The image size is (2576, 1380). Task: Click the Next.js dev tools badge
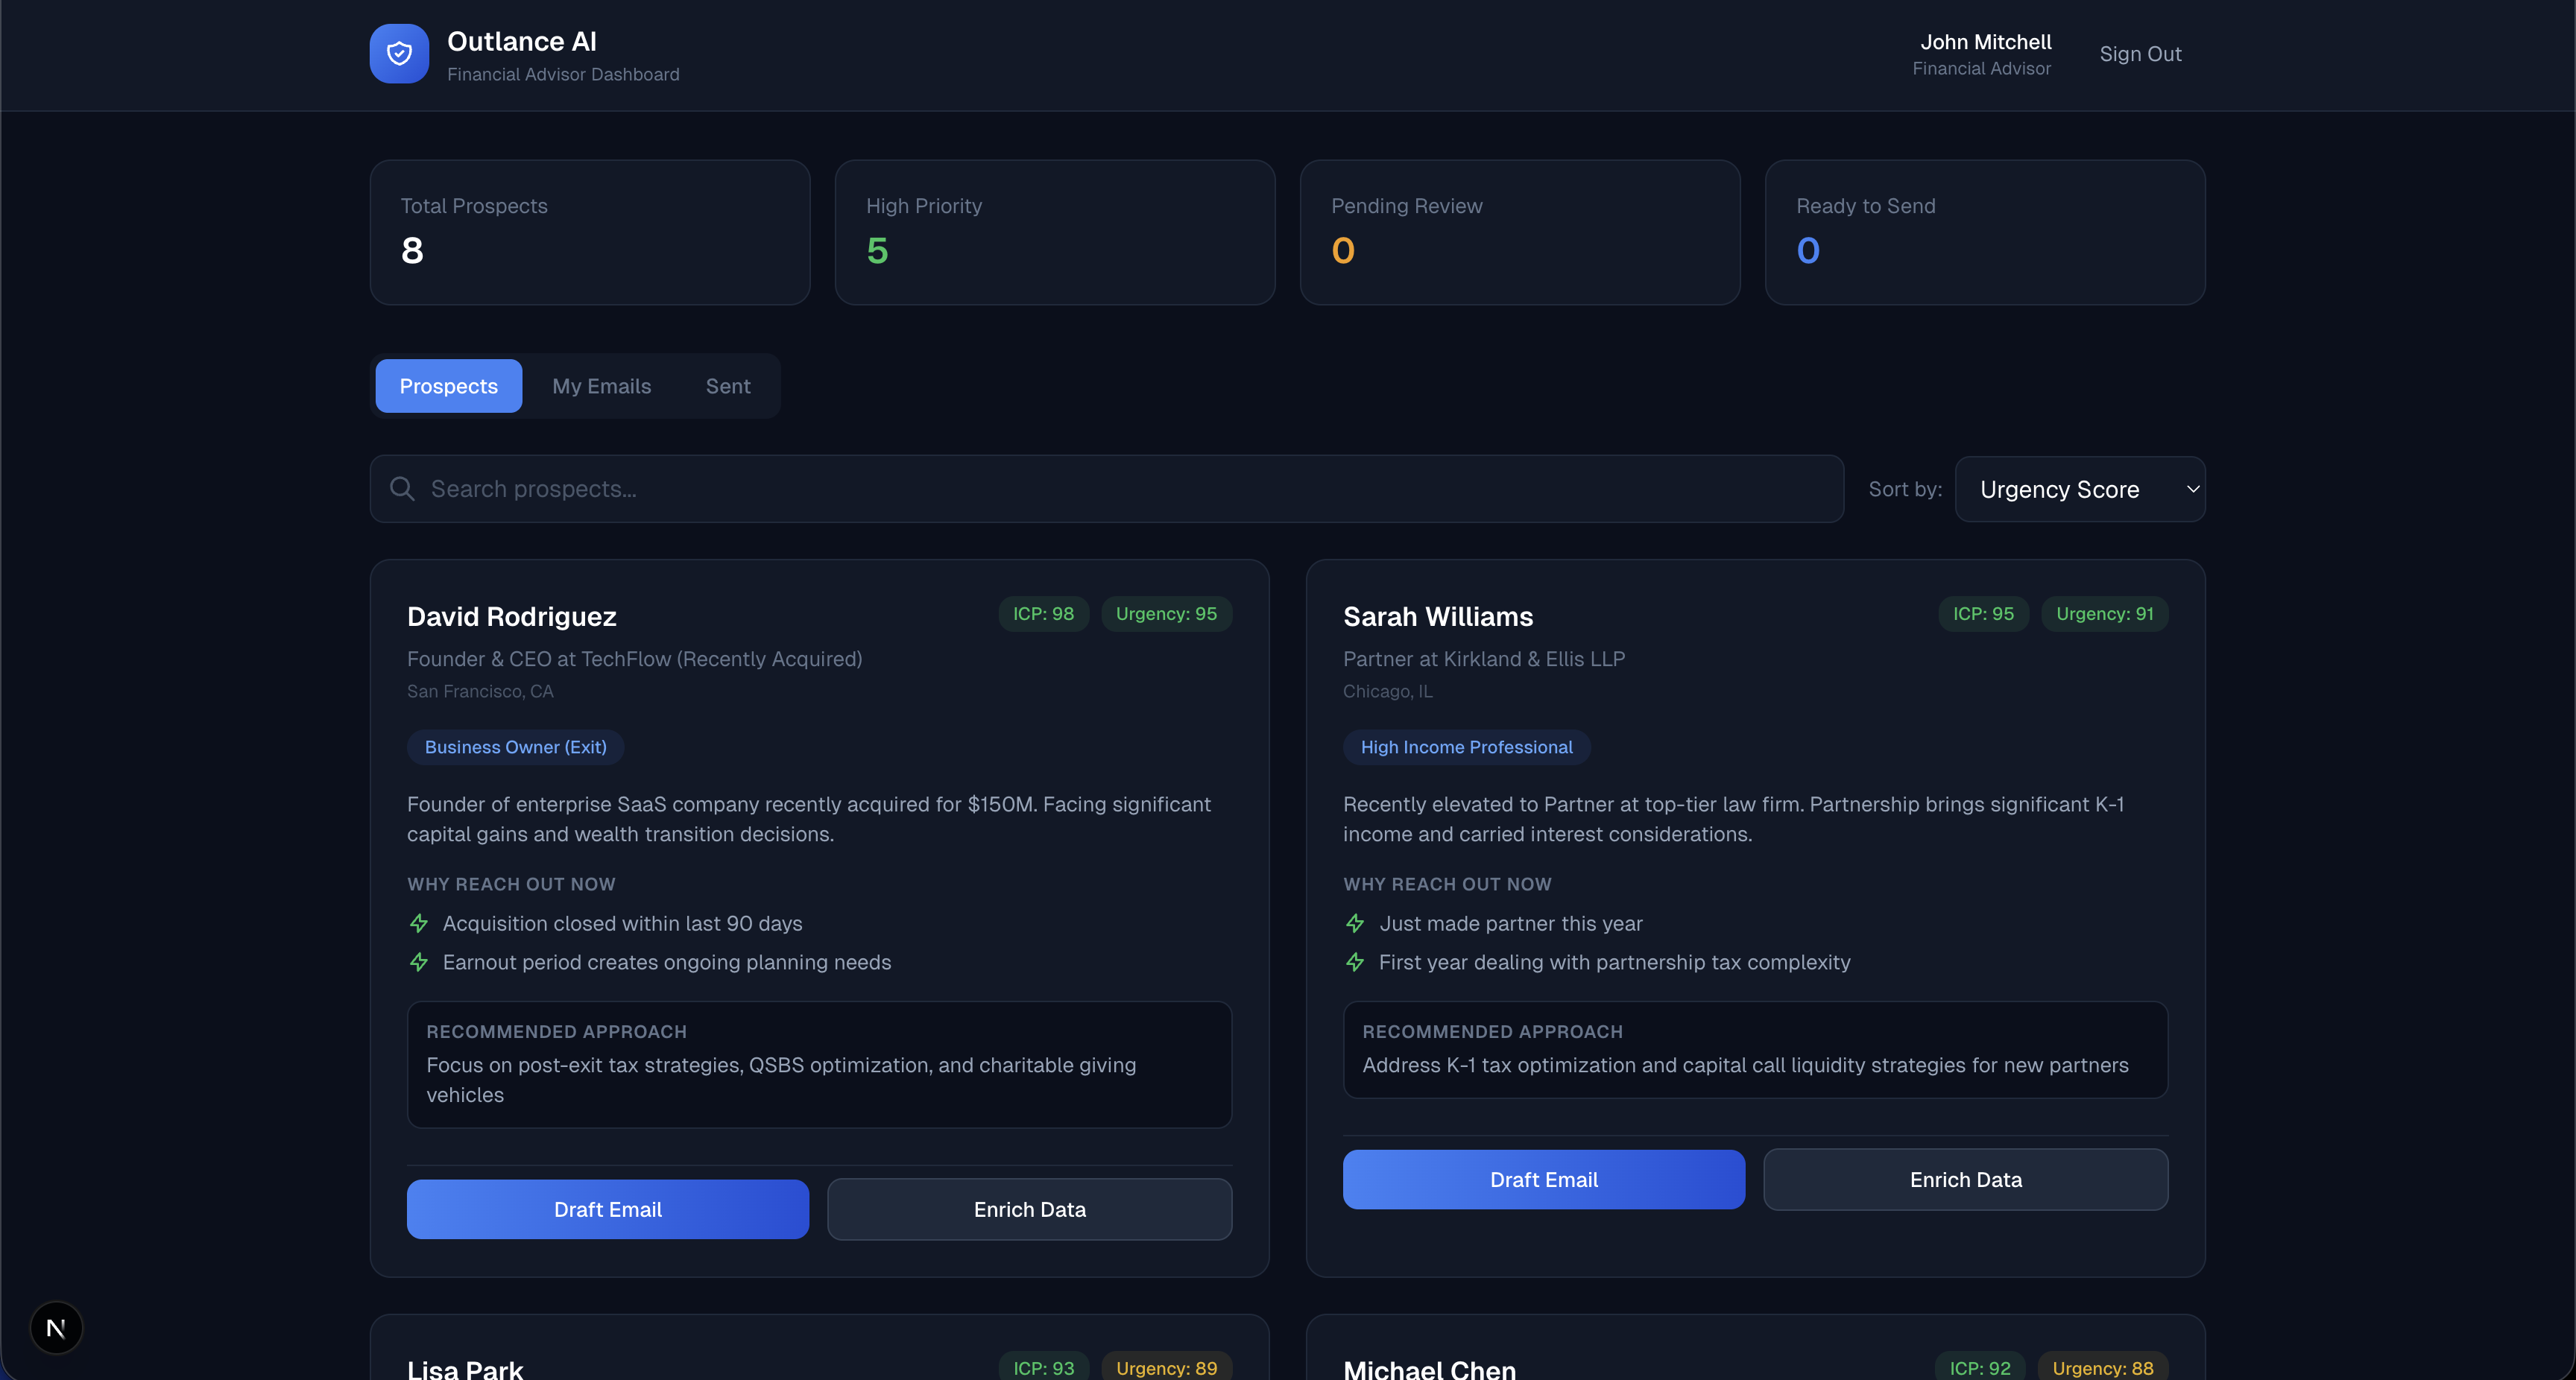pos(56,1328)
